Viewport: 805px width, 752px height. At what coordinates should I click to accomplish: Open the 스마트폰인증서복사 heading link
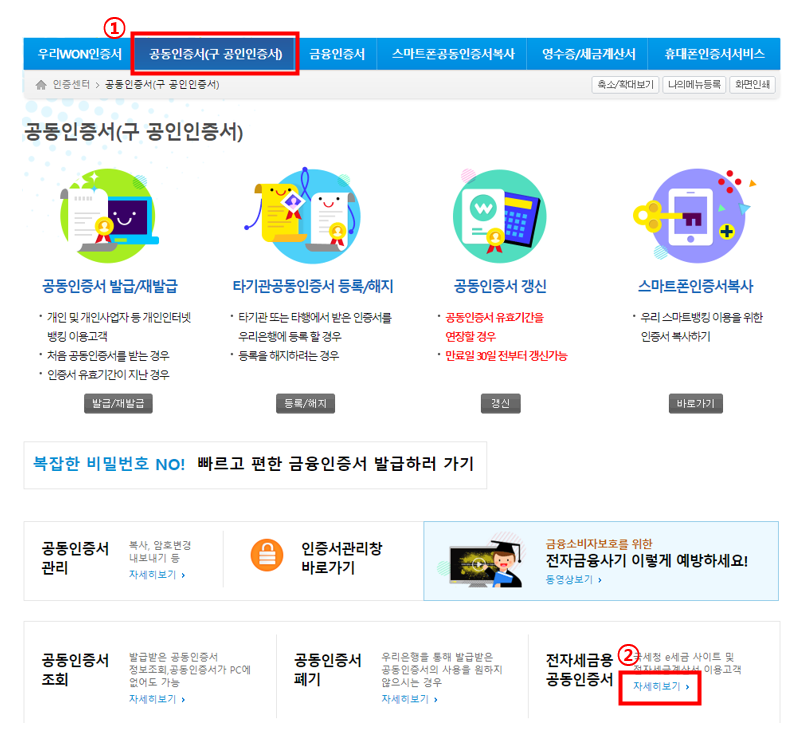click(x=696, y=286)
